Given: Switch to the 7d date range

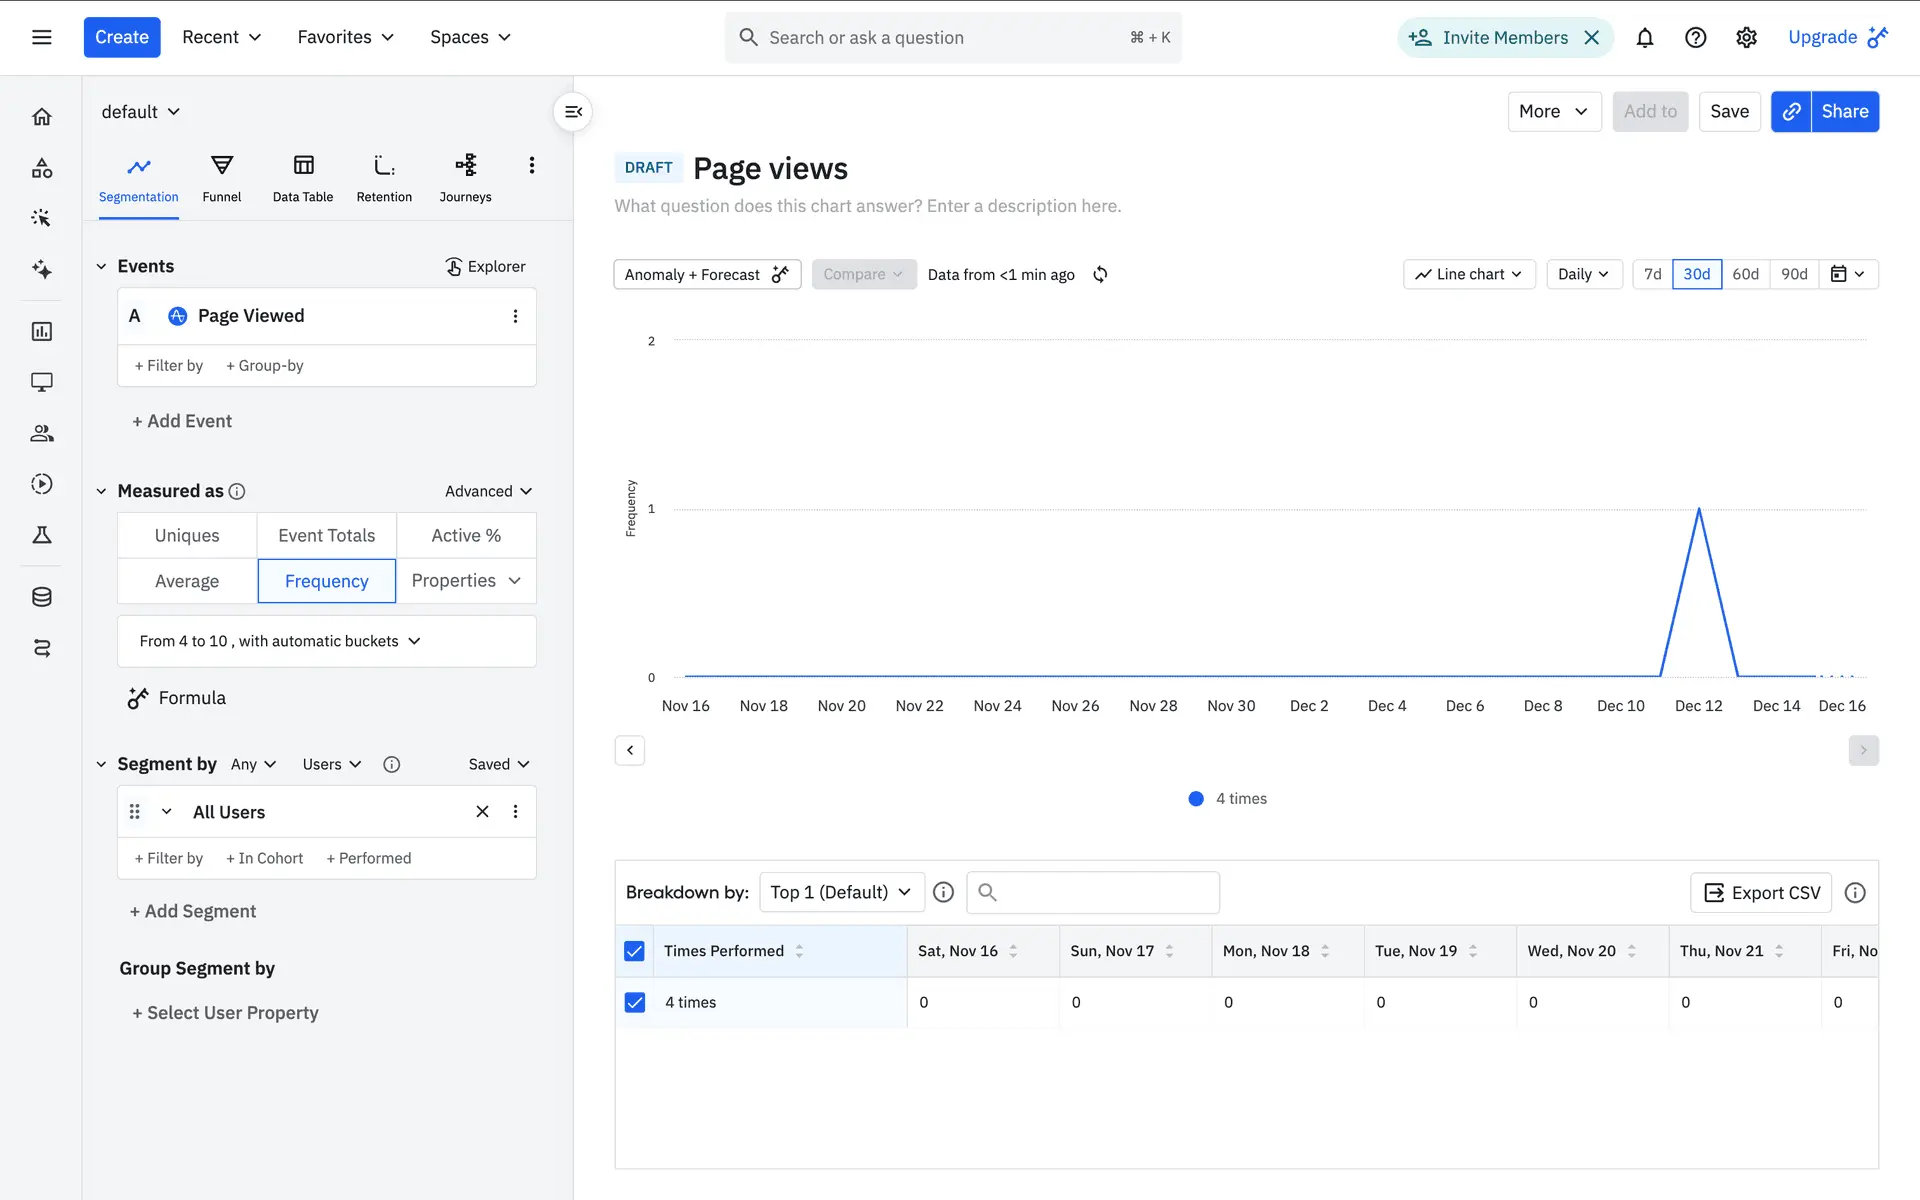Looking at the screenshot, I should coord(1652,274).
